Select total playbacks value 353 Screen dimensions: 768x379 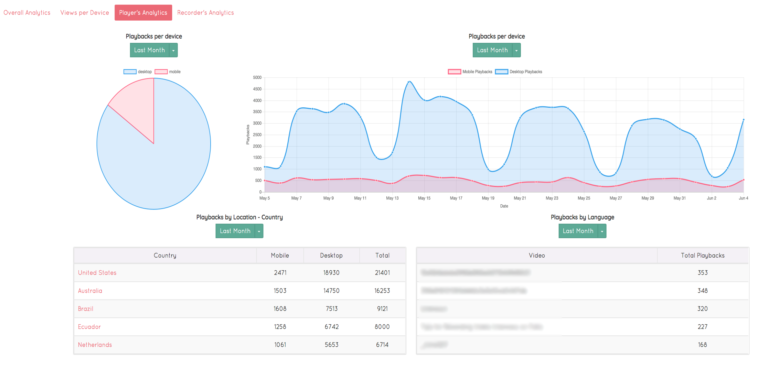pyautogui.click(x=703, y=273)
